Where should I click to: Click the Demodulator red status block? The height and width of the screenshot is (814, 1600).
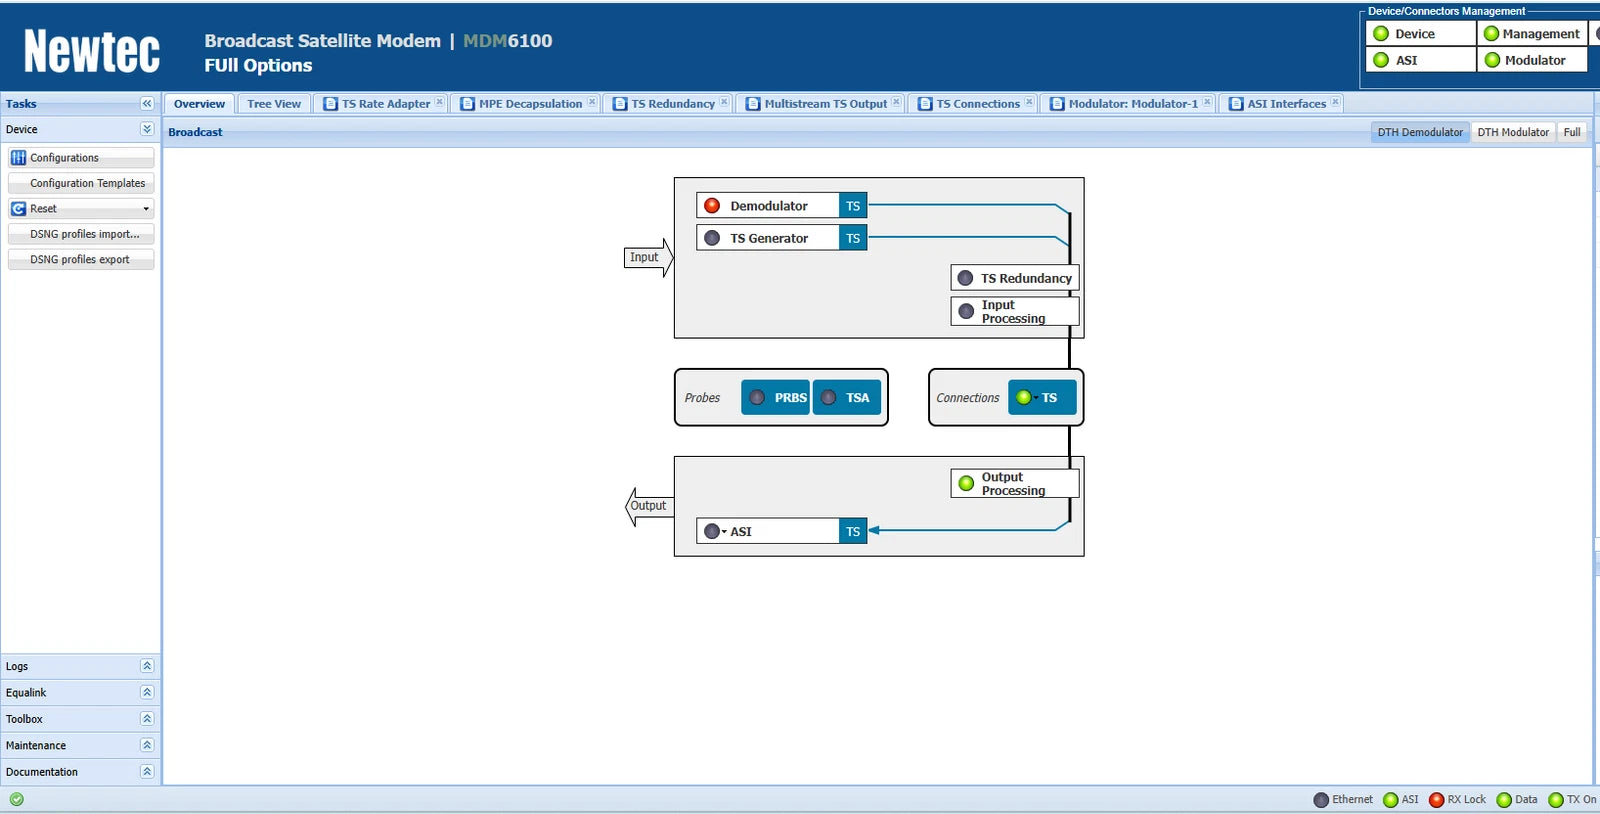click(x=767, y=206)
